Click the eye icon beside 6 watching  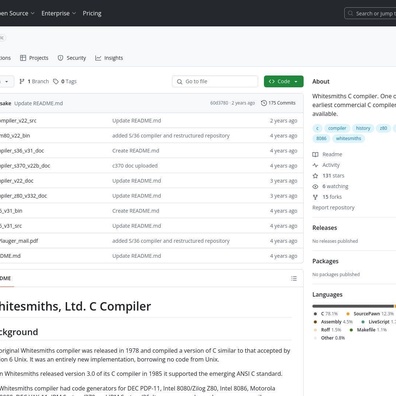point(315,186)
